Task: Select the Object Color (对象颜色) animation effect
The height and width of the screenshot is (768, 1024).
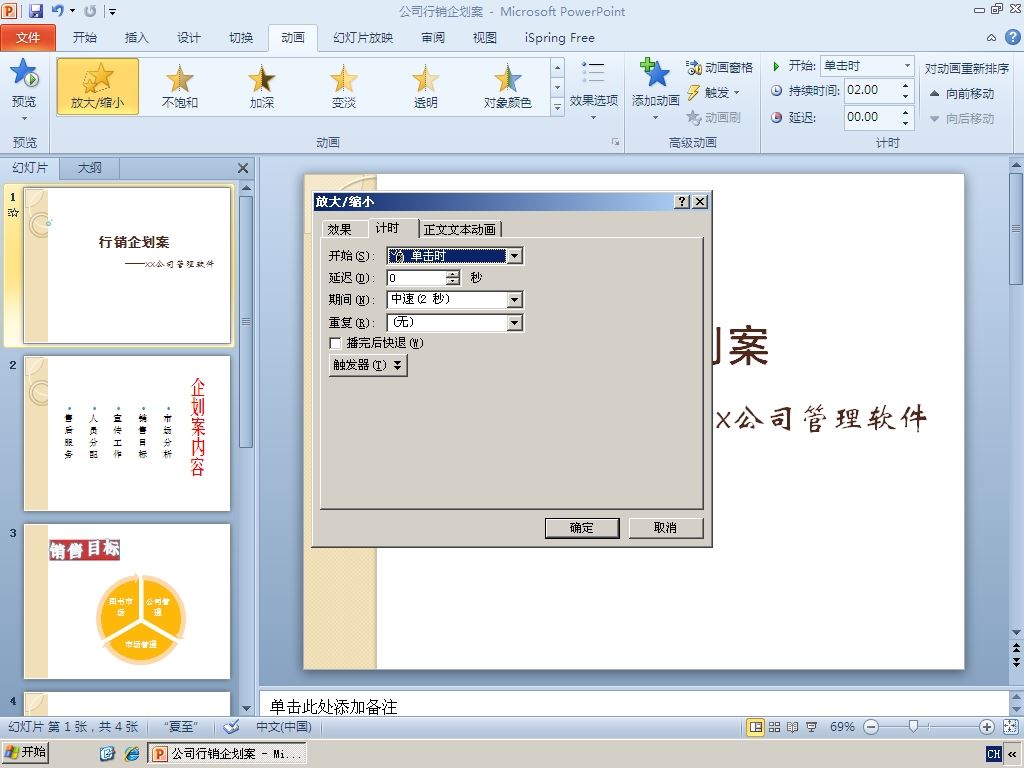Action: [507, 86]
